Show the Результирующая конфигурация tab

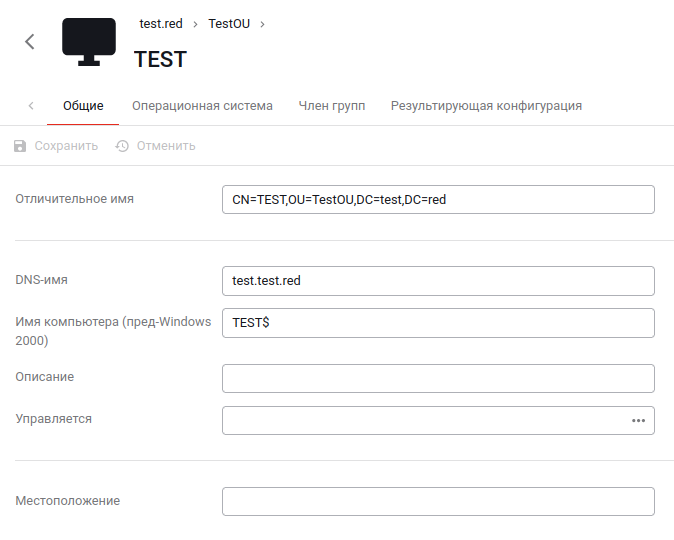(x=486, y=106)
